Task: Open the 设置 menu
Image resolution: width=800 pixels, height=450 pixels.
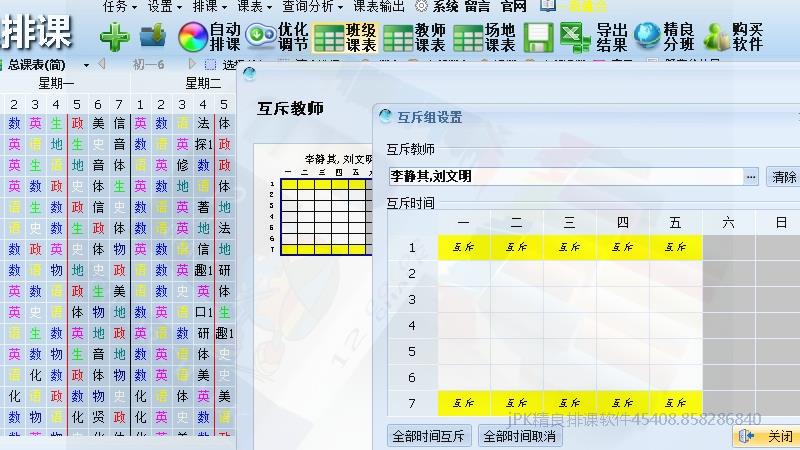Action: tap(164, 6)
